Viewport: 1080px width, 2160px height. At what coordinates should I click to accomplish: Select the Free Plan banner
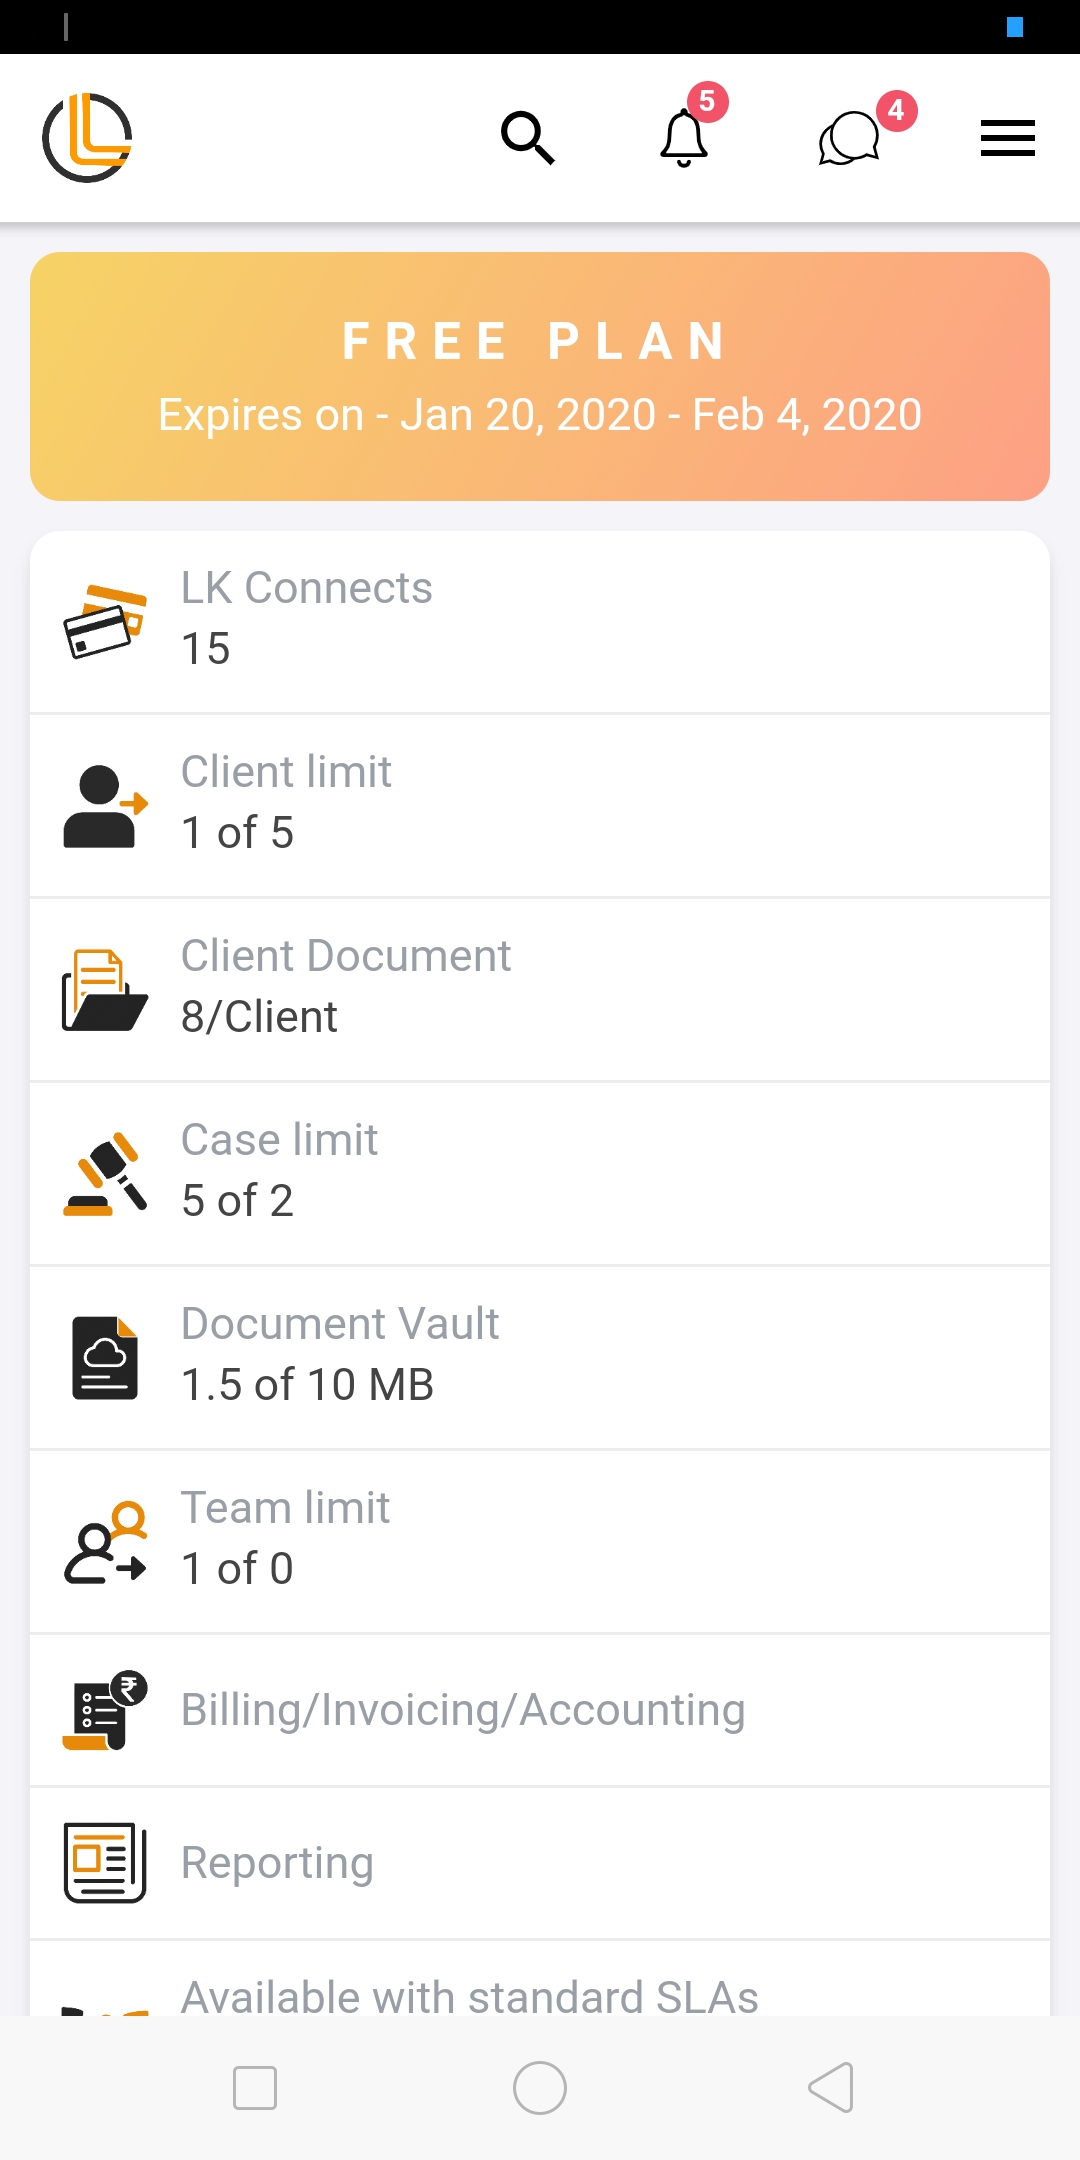click(x=540, y=376)
